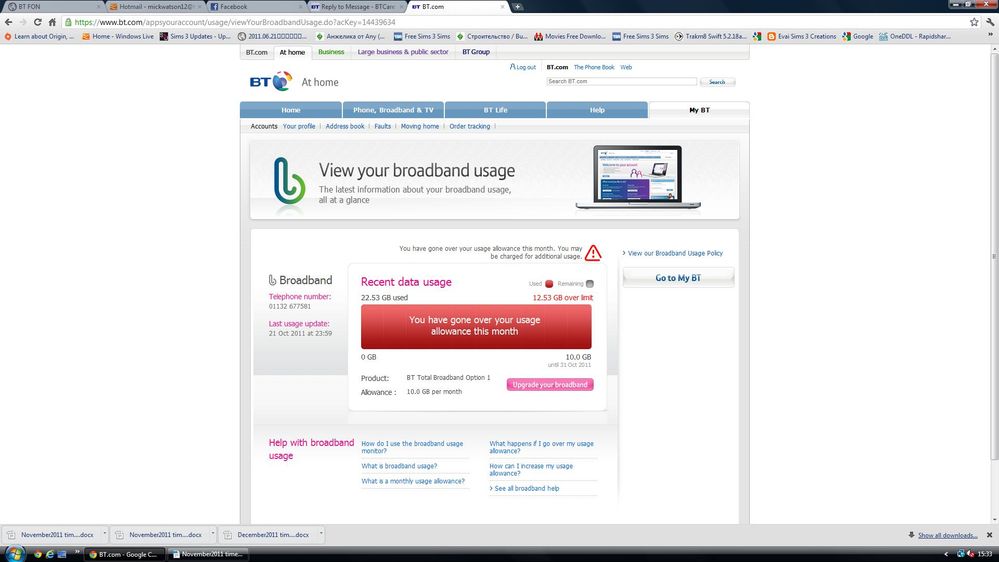Expand the bookmarks overflow chevron
999x562 pixels.
click(991, 36)
